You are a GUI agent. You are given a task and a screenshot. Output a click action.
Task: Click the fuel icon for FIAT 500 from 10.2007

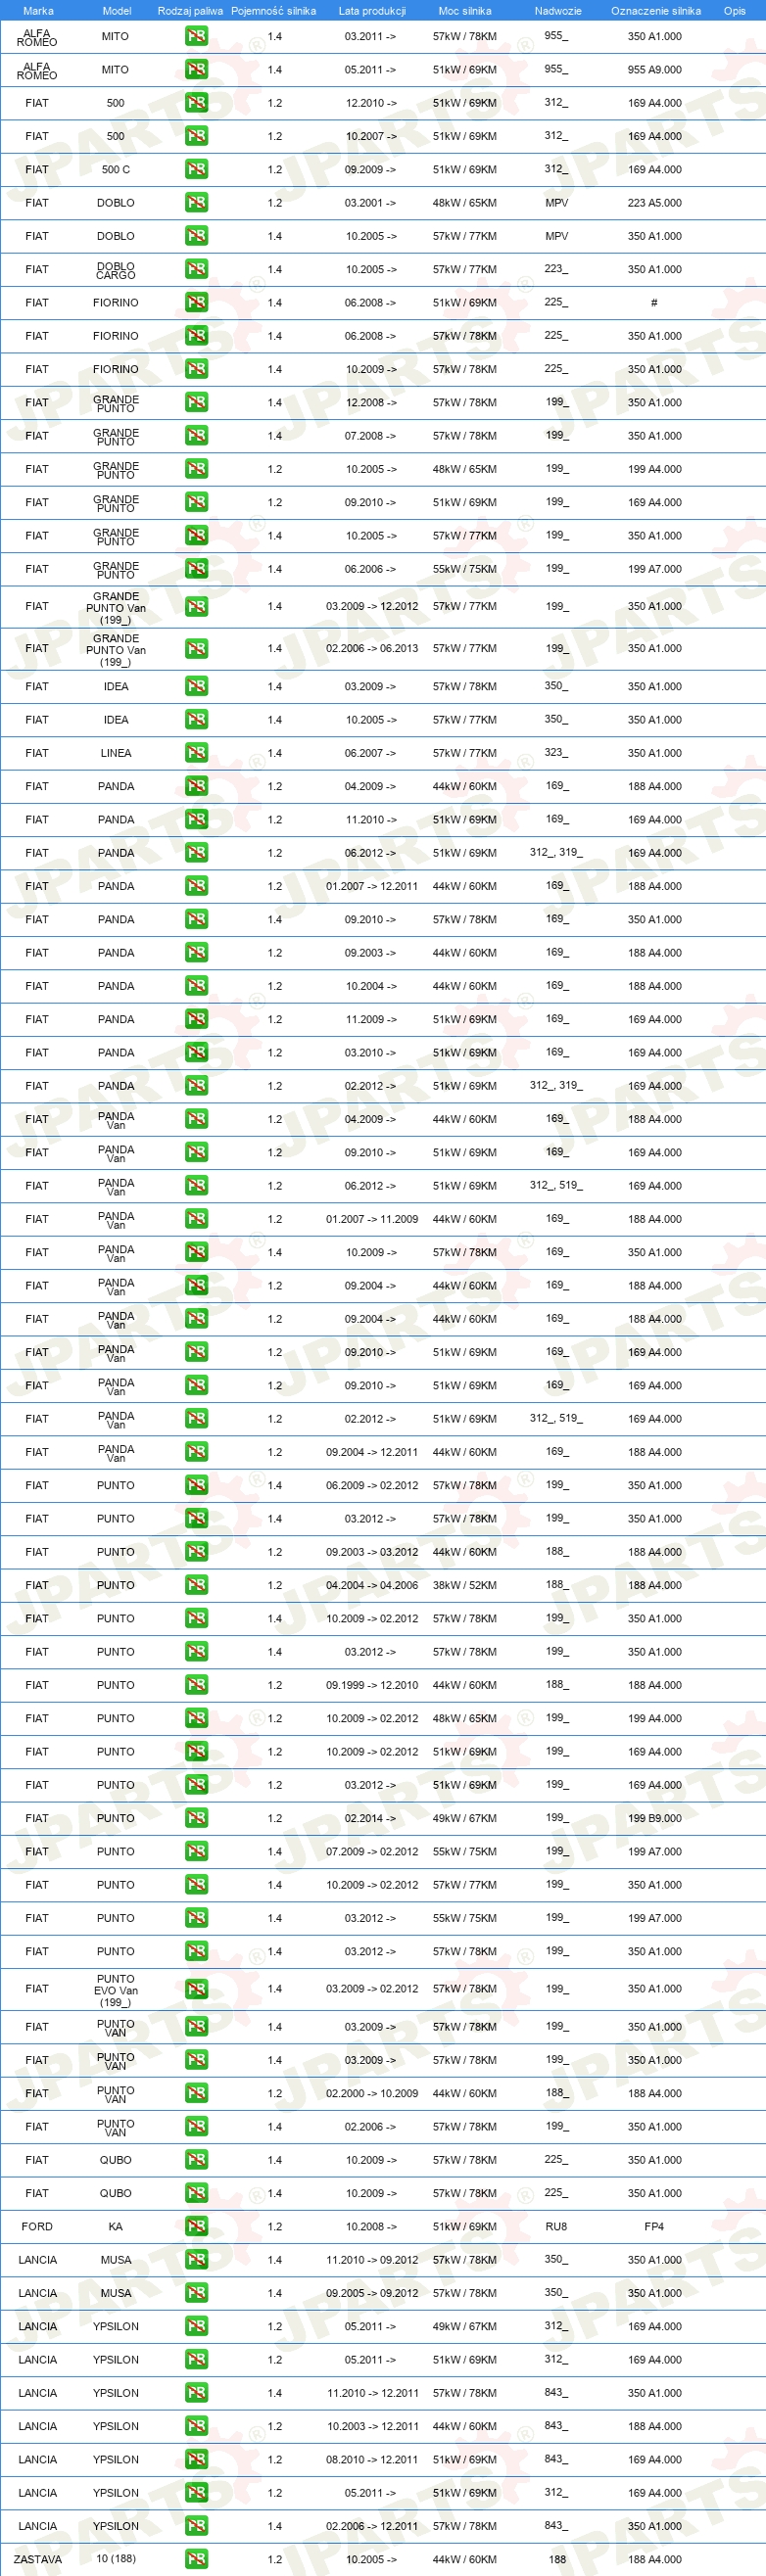pos(196,136)
